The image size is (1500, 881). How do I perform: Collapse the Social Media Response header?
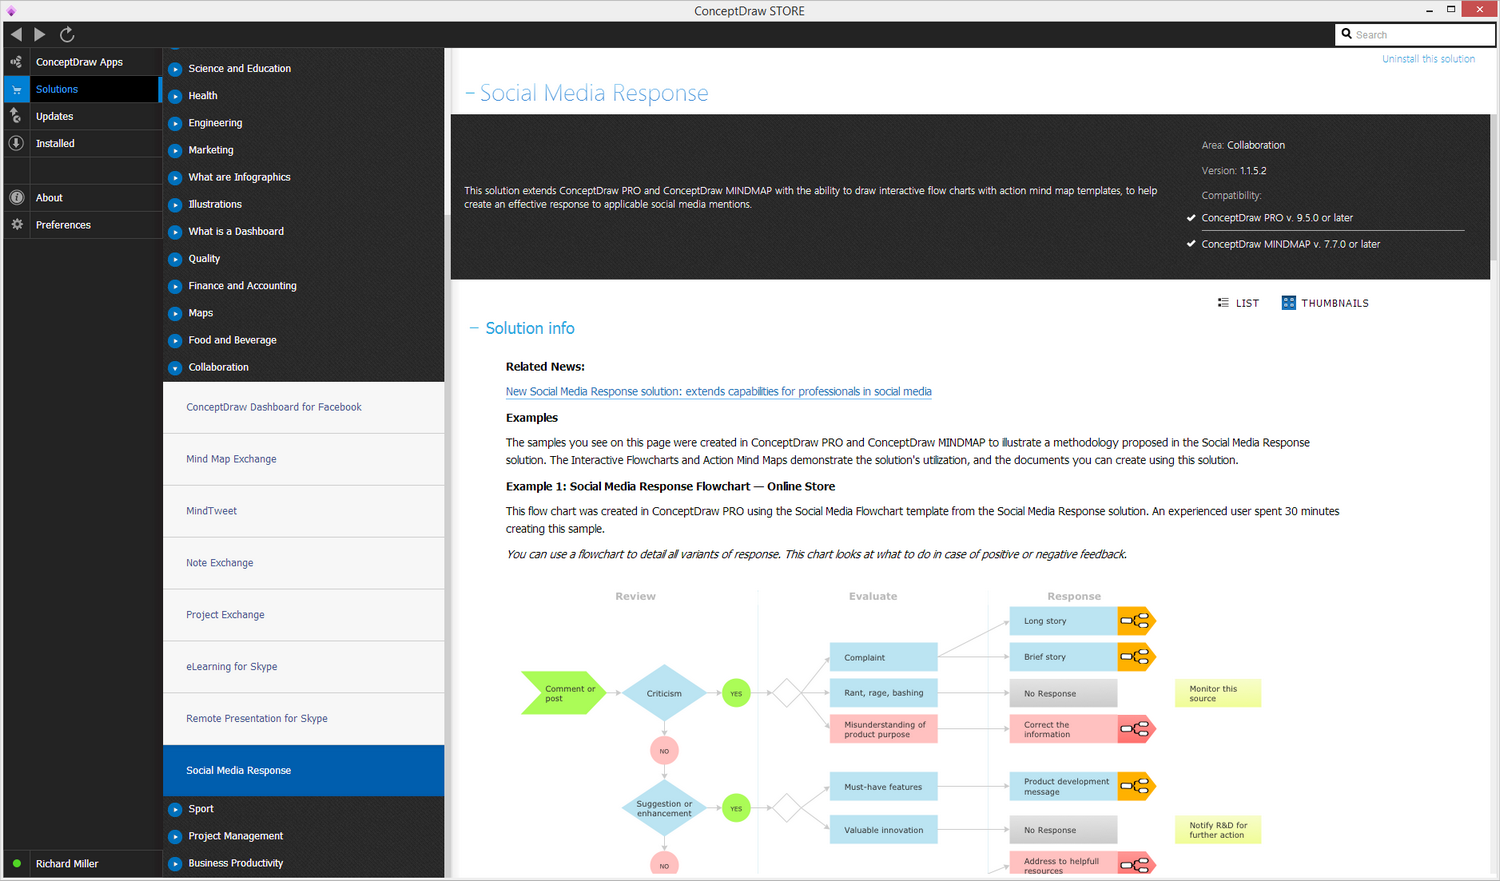470,94
